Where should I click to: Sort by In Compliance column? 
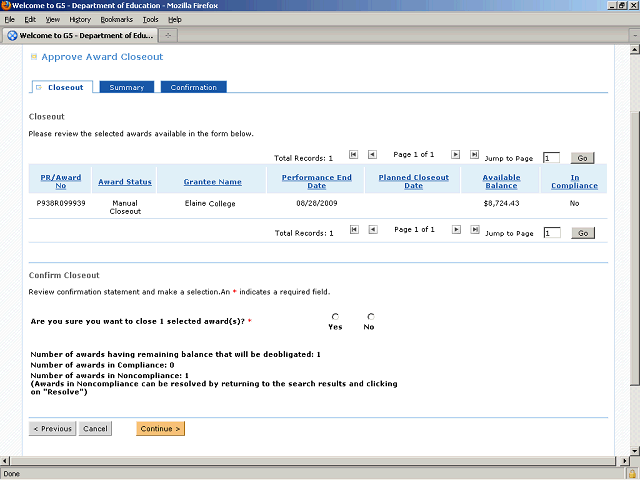click(x=574, y=182)
